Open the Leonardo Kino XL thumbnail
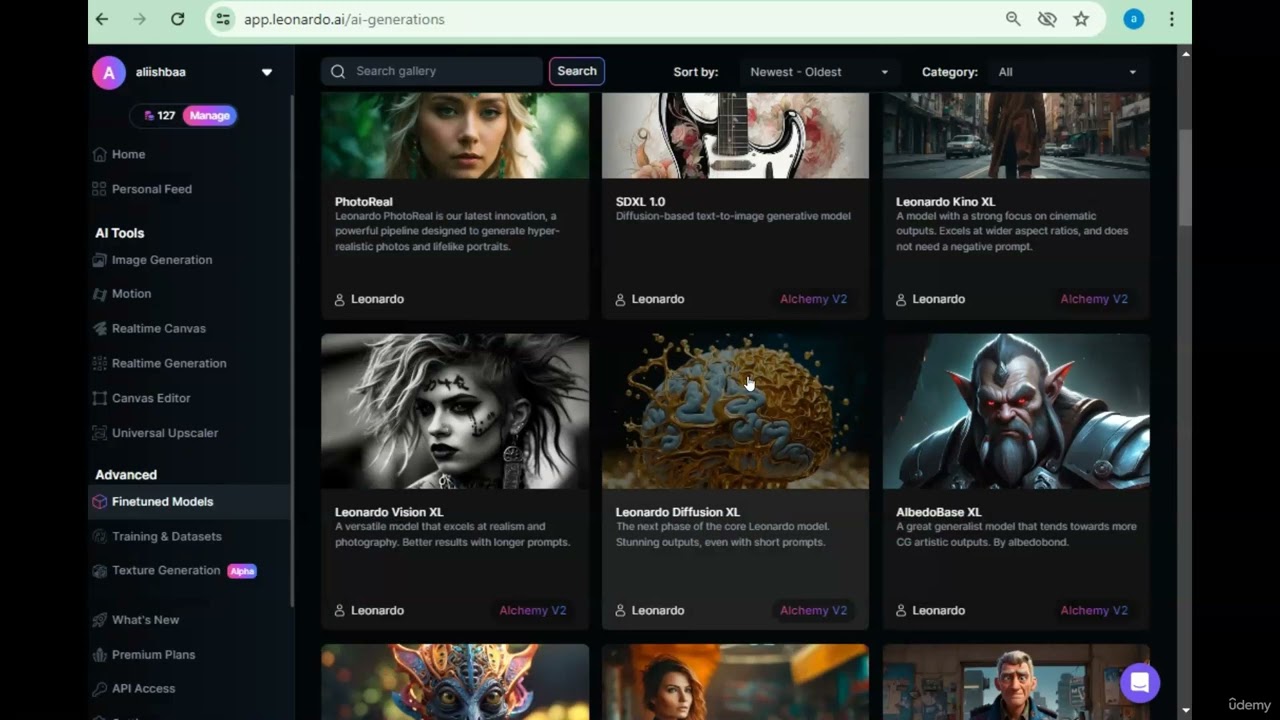This screenshot has height=720, width=1280. pyautogui.click(x=1016, y=136)
